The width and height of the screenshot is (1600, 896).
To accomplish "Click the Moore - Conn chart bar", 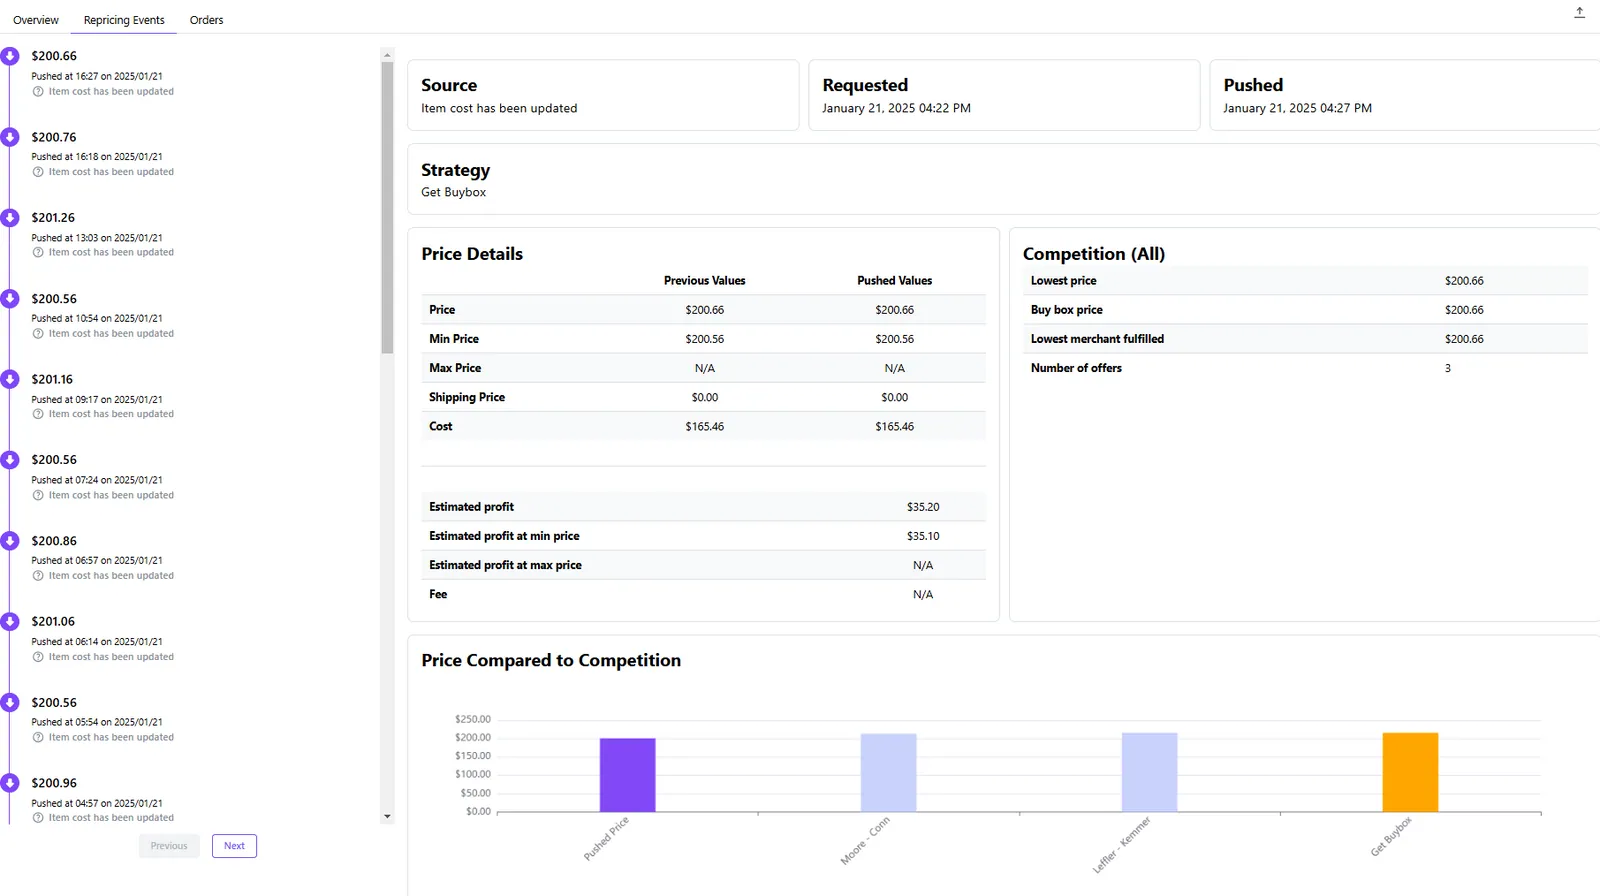I will tap(888, 773).
